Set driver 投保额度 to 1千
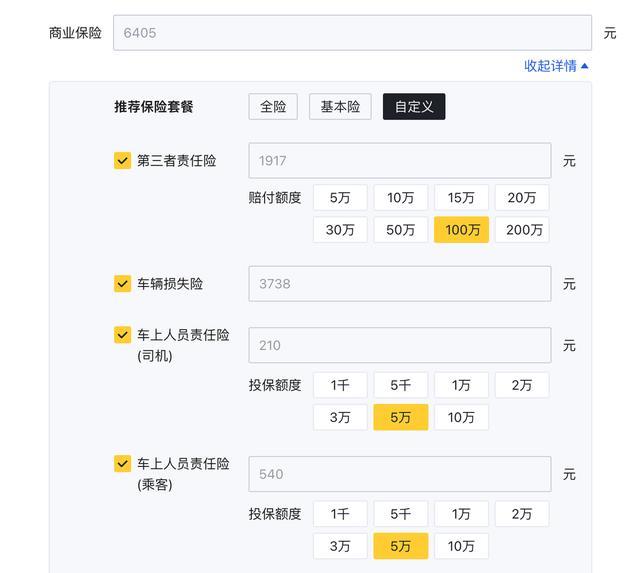The height and width of the screenshot is (573, 640). pos(340,385)
